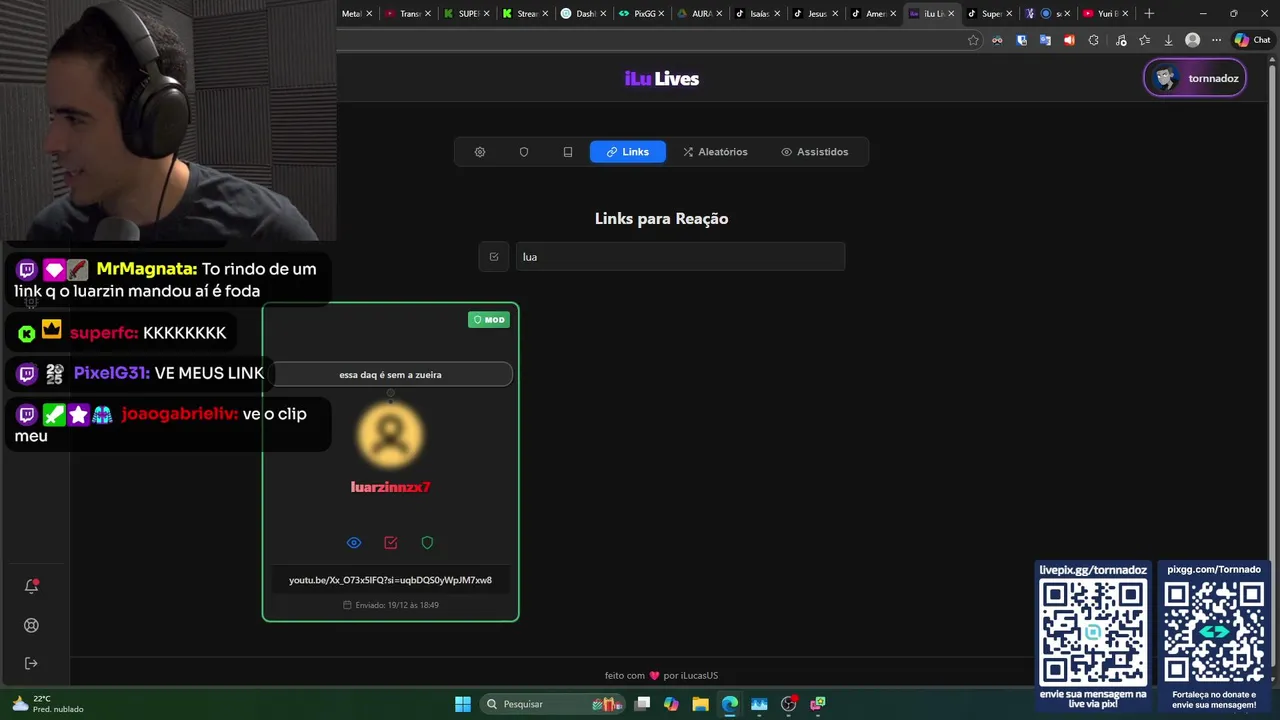
Task: Open OBS Studio from the taskbar
Action: pyautogui.click(x=788, y=704)
